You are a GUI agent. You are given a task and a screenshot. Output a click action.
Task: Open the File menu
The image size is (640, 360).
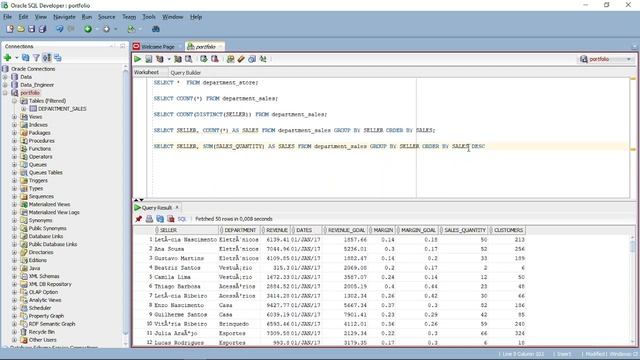tap(7, 17)
